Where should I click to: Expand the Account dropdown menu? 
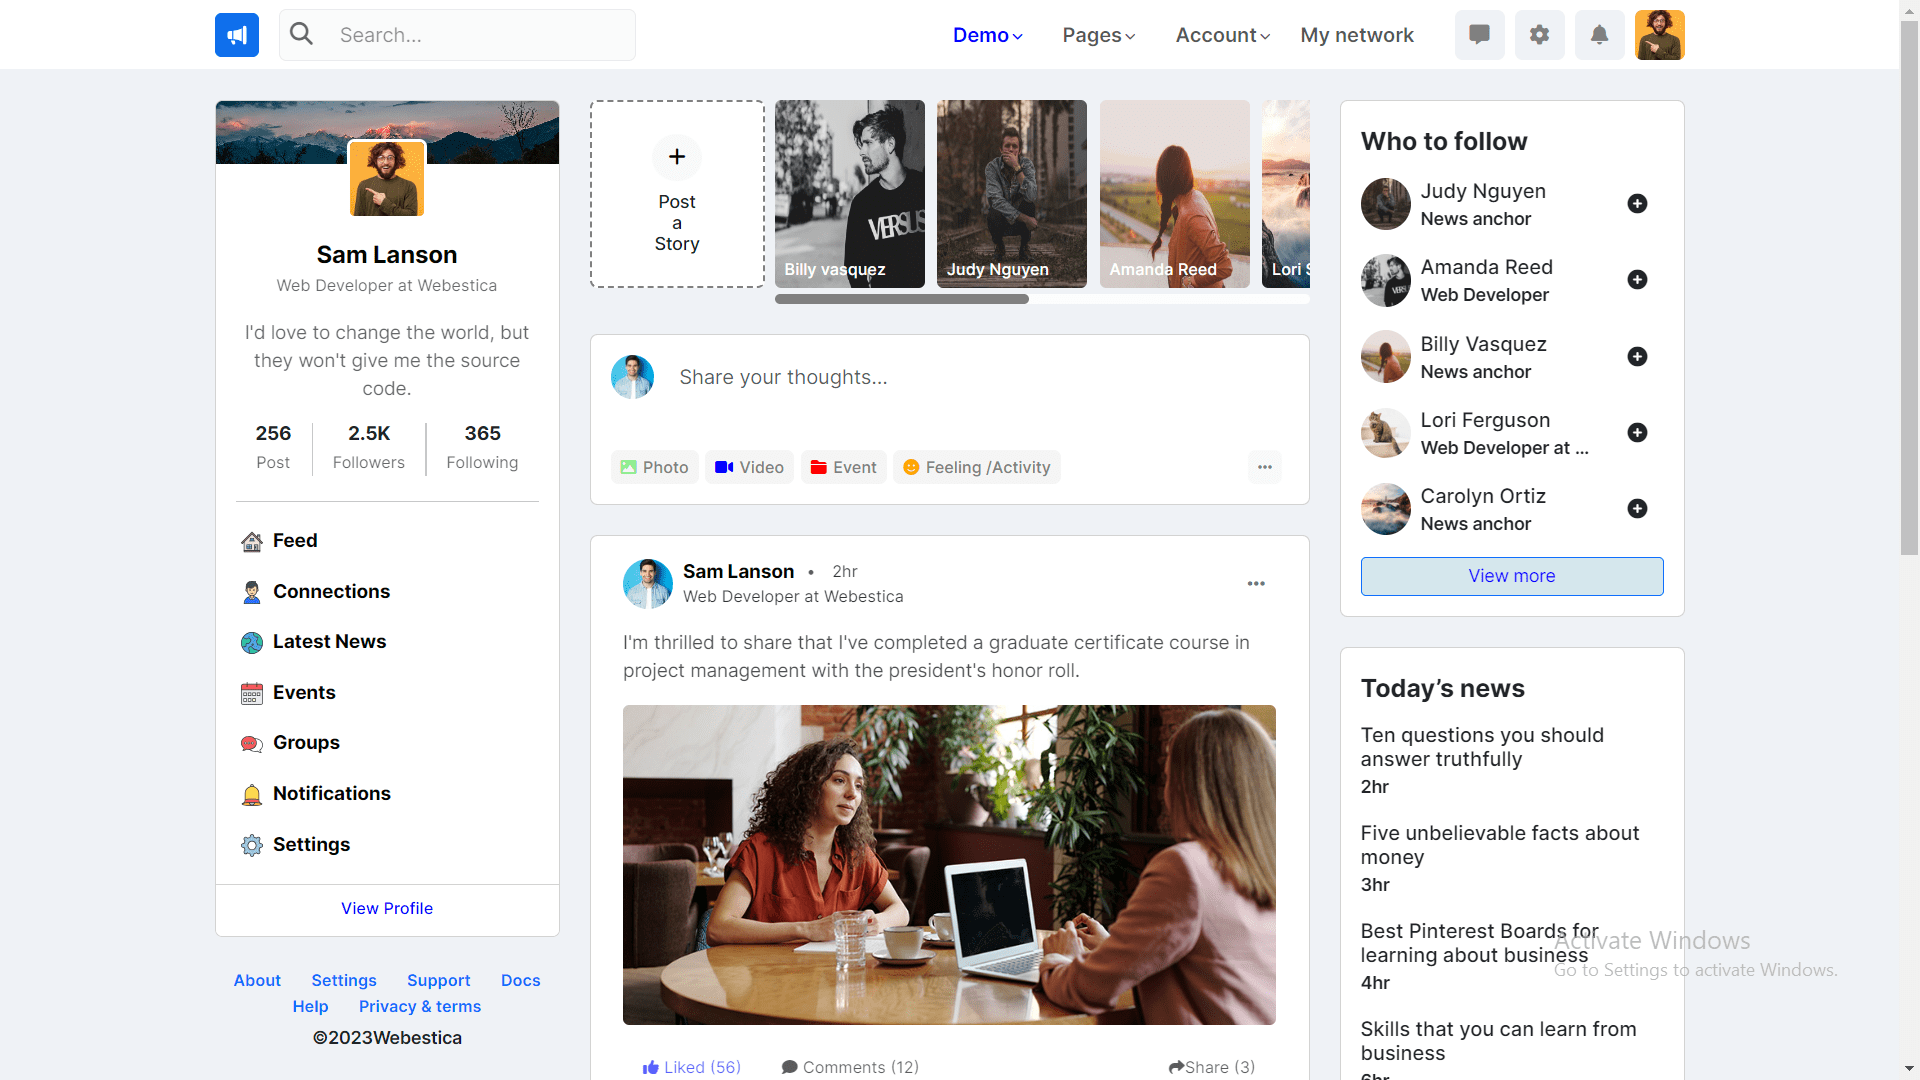(1222, 35)
